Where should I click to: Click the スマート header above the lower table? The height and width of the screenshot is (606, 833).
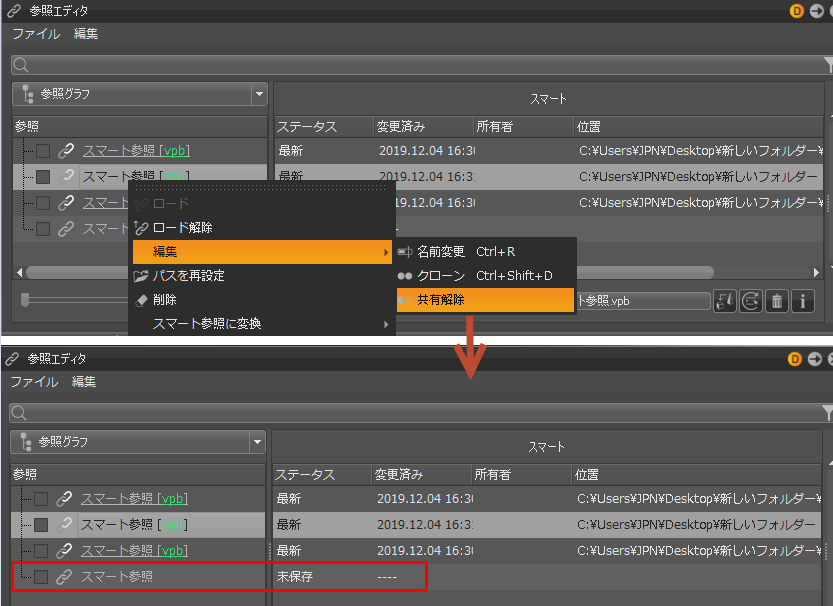point(546,447)
